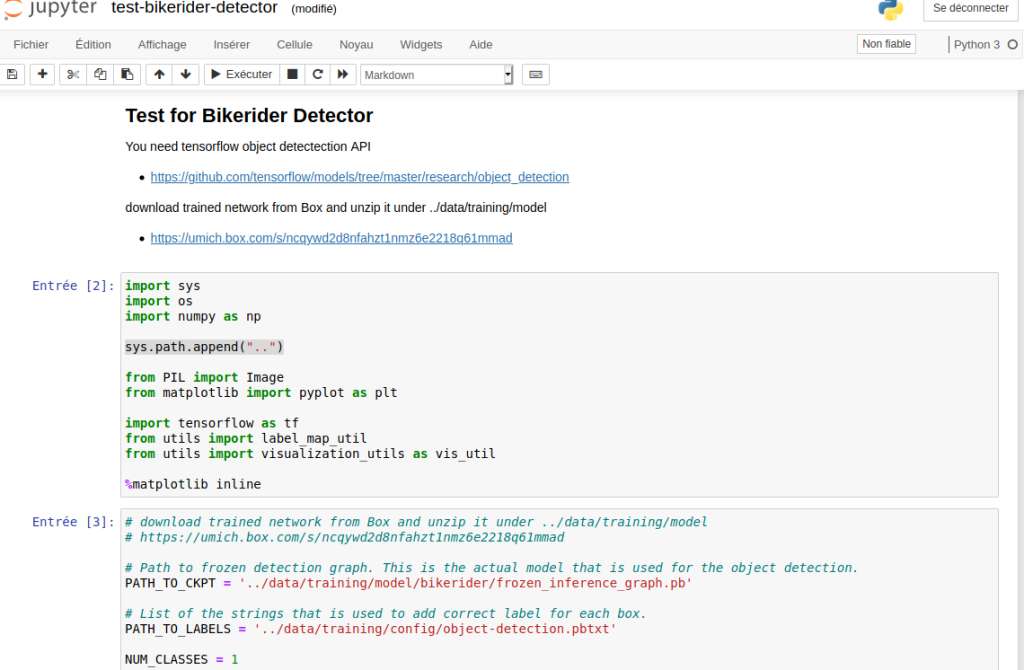Open the Noyau menu
The height and width of the screenshot is (670, 1024).
click(356, 45)
